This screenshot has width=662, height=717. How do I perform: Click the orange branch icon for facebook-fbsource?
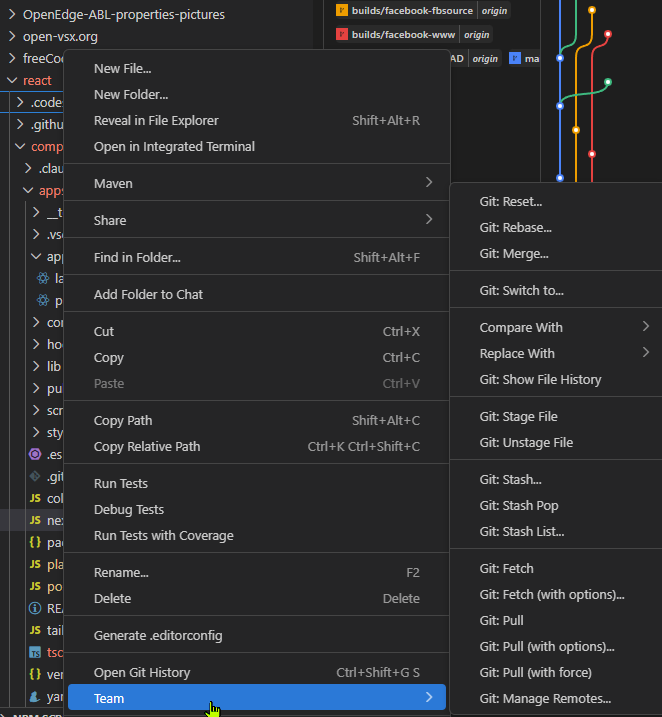[342, 10]
